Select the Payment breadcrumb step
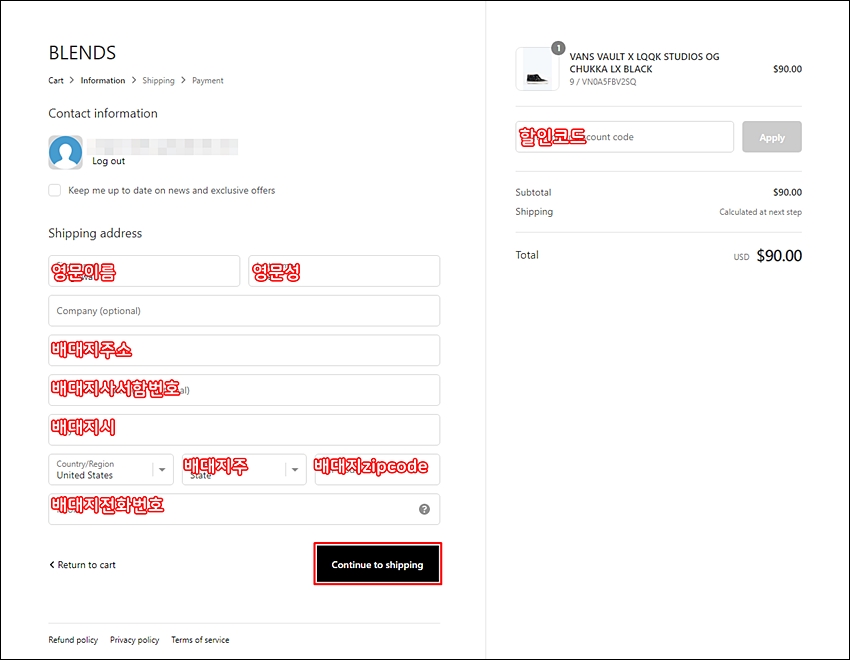Screen dimensions: 850x660 point(208,80)
